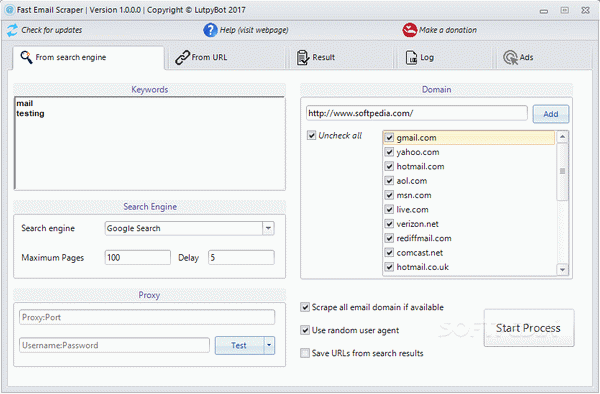Click the domain URL input field
The height and width of the screenshot is (394, 600).
417,114
